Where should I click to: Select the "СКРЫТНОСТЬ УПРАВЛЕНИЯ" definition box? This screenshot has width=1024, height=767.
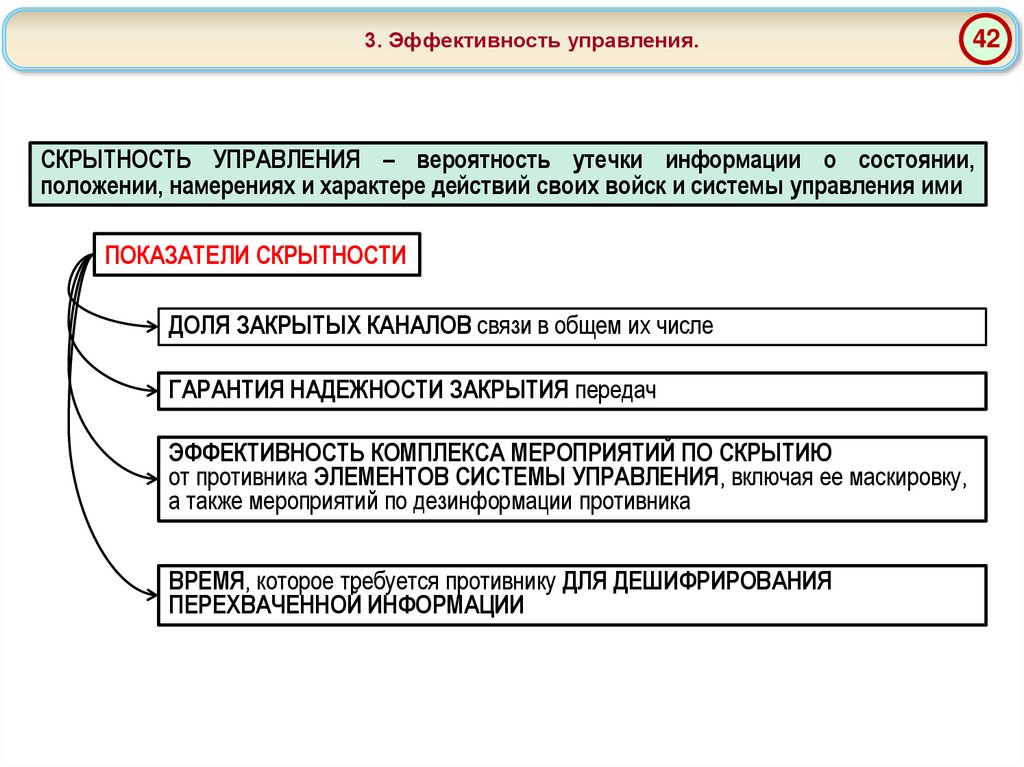click(x=507, y=174)
